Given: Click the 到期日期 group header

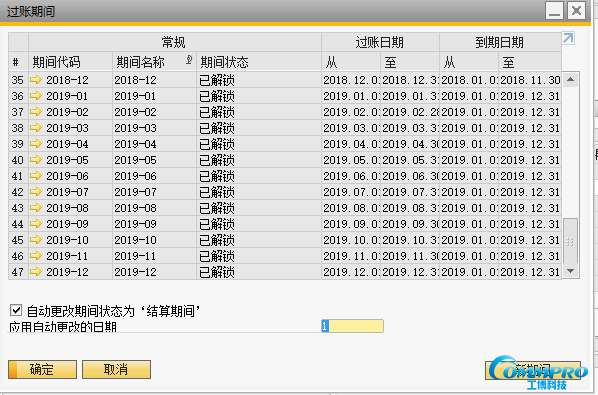Looking at the screenshot, I should tap(500, 42).
